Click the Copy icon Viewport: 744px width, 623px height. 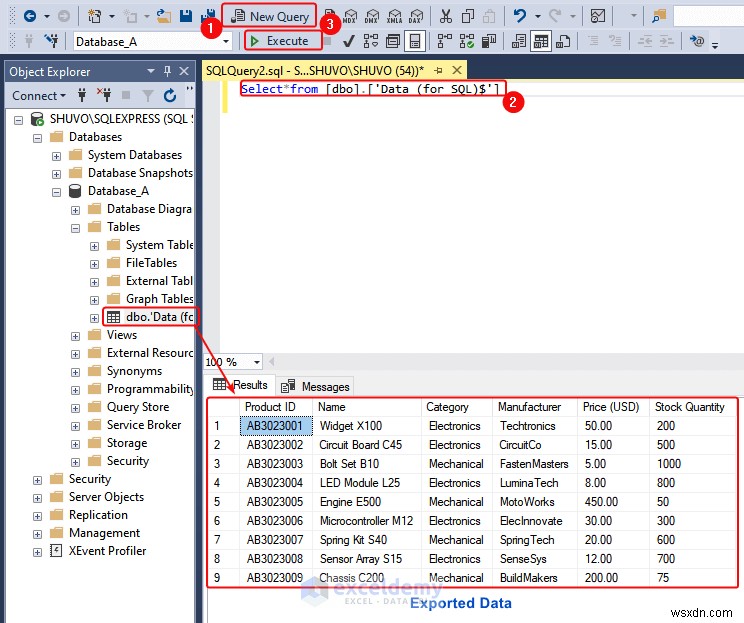[x=468, y=17]
